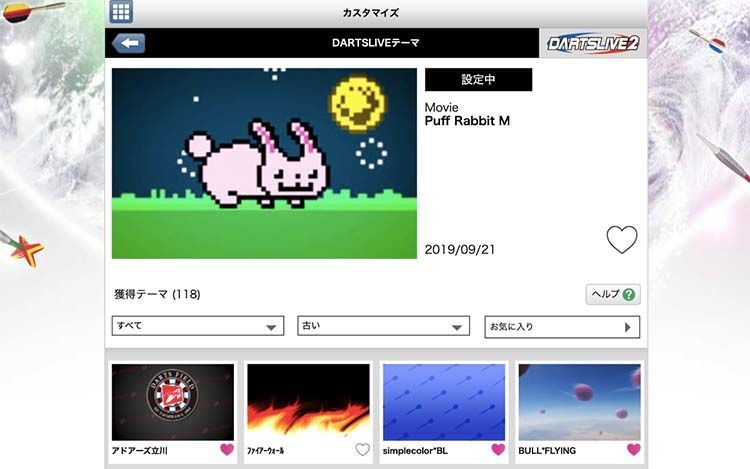Click the Movie type label
Image resolution: width=750 pixels, height=469 pixels.
[441, 108]
